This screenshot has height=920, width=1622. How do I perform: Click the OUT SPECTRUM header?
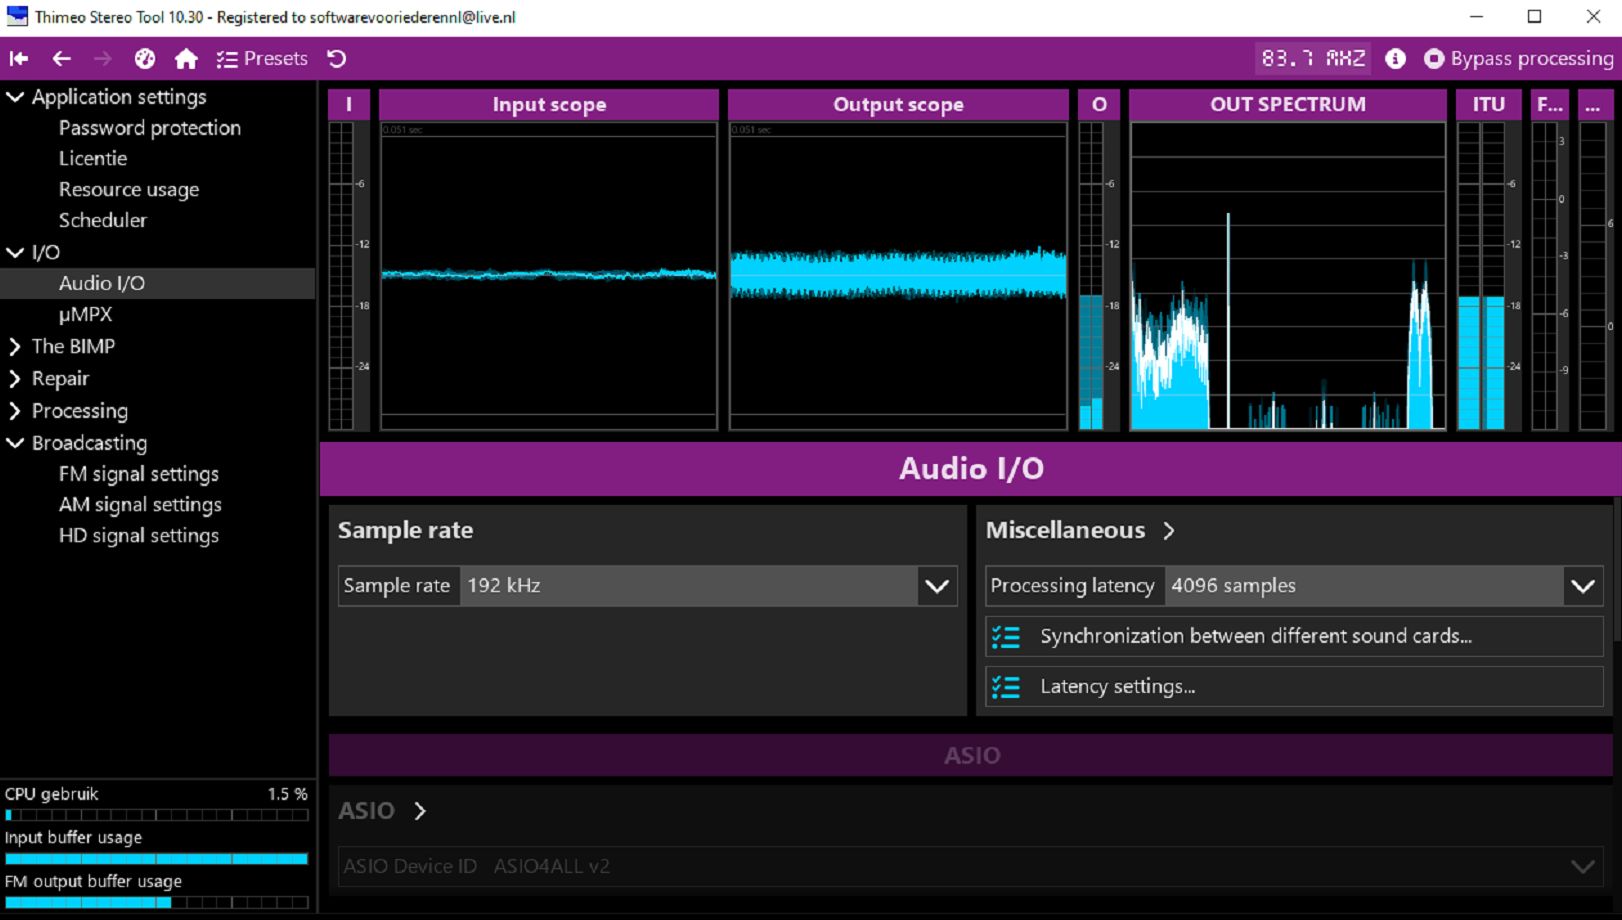1288,104
